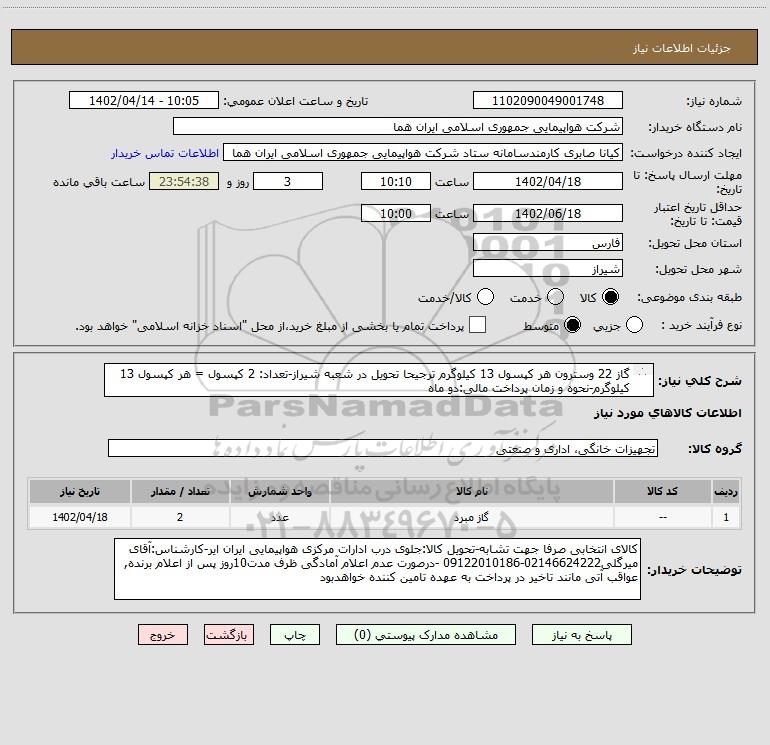Click the جزئیات اطلاعات نیاز header title

pyautogui.click(x=682, y=48)
